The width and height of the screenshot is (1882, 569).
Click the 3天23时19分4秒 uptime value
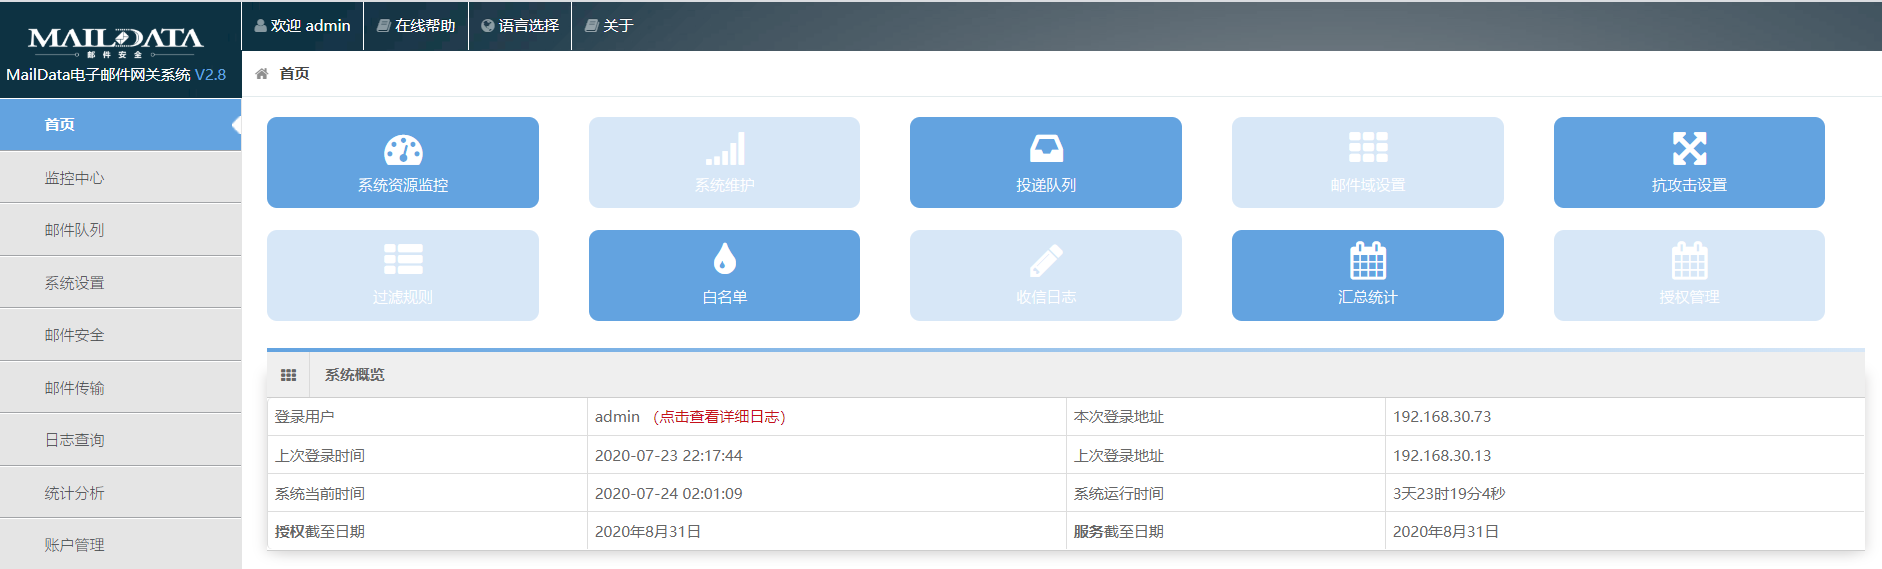point(1449,494)
